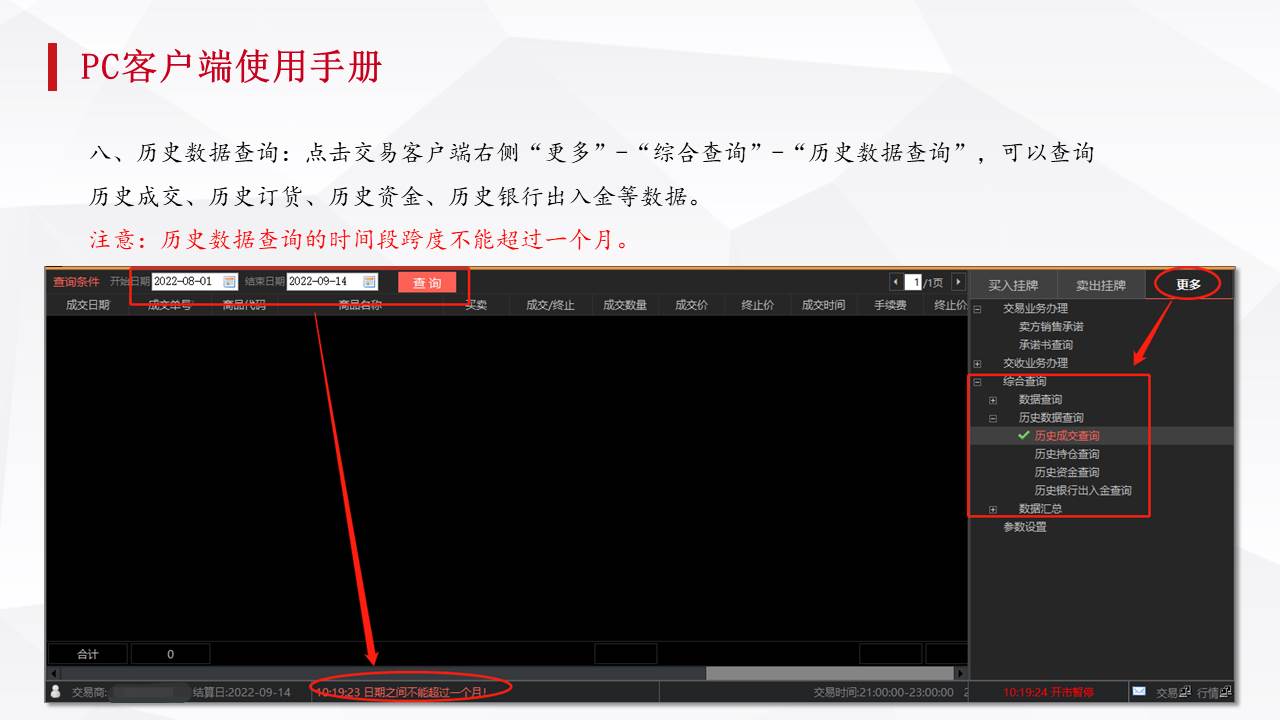This screenshot has width=1280, height=720.
Task: Sort by 商品名称 column header
Action: 360,305
